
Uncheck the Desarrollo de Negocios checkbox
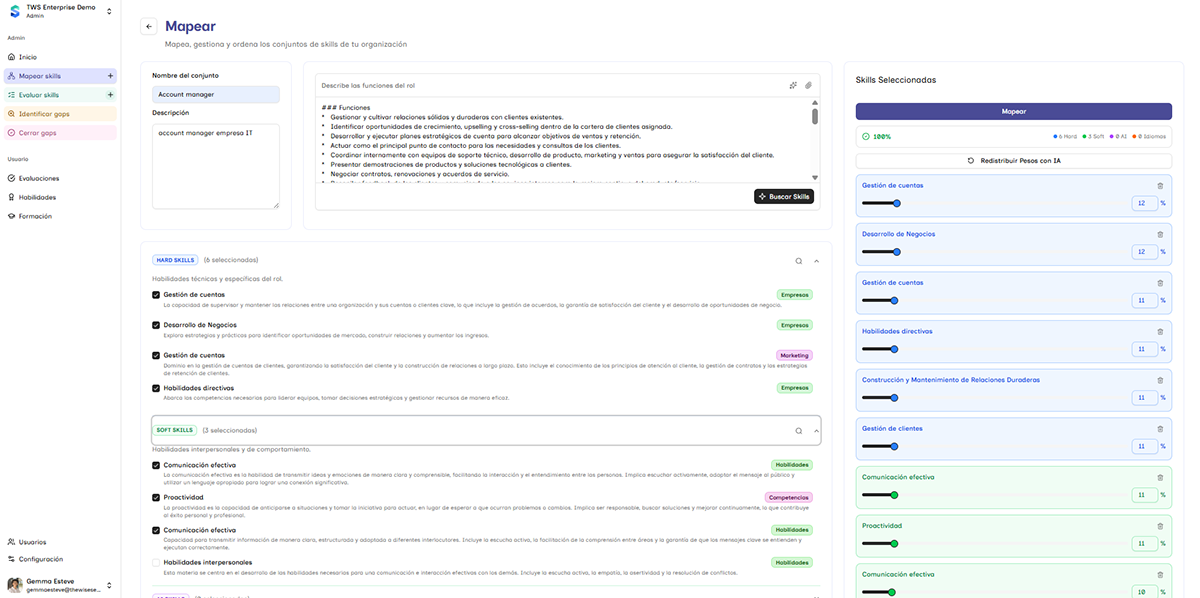[156, 325]
